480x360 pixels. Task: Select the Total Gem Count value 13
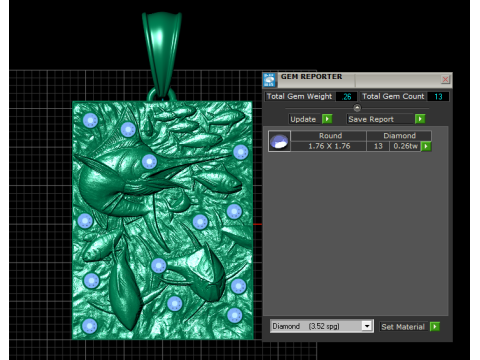(x=438, y=97)
